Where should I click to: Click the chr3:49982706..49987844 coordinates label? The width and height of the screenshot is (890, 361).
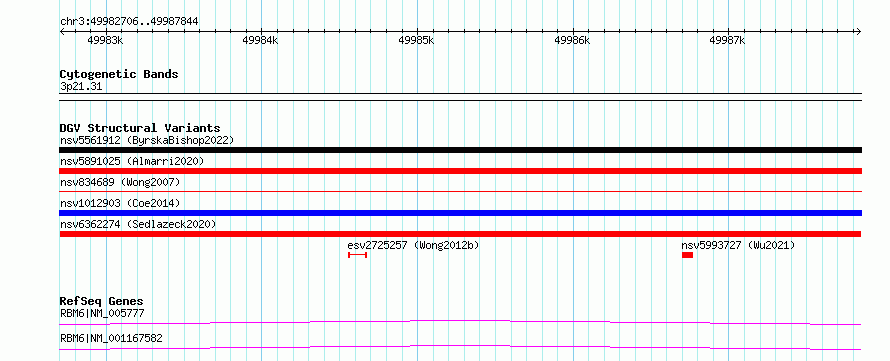[129, 21]
